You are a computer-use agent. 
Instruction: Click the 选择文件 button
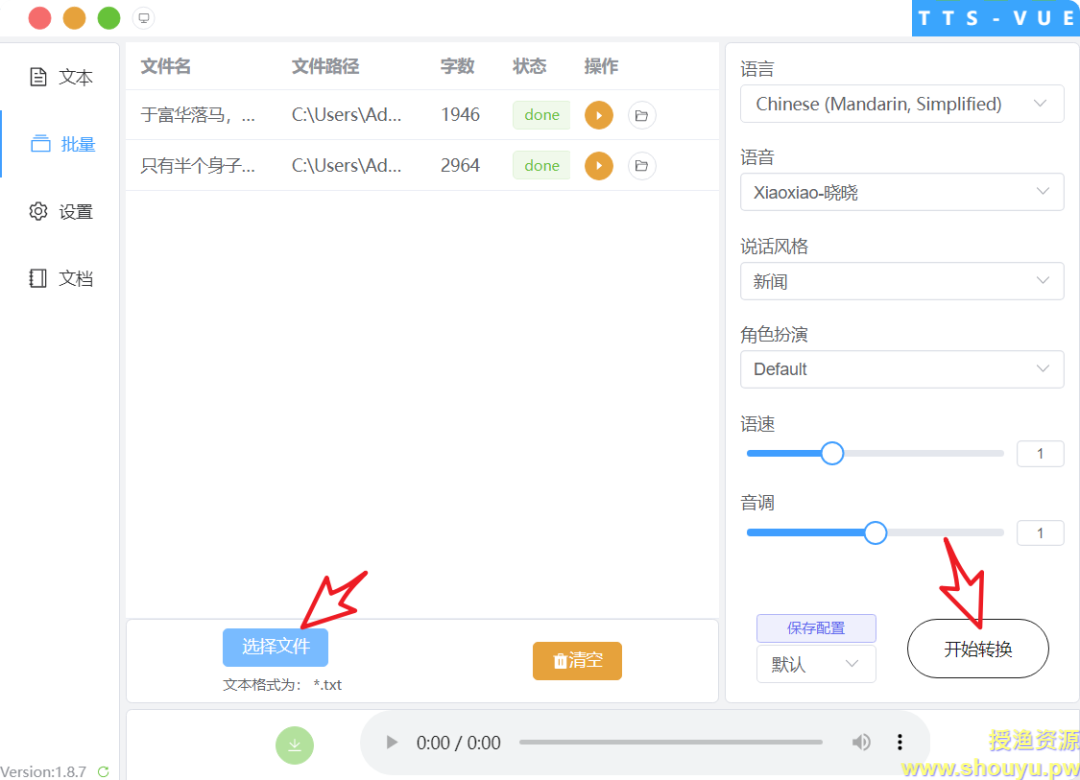pos(275,647)
